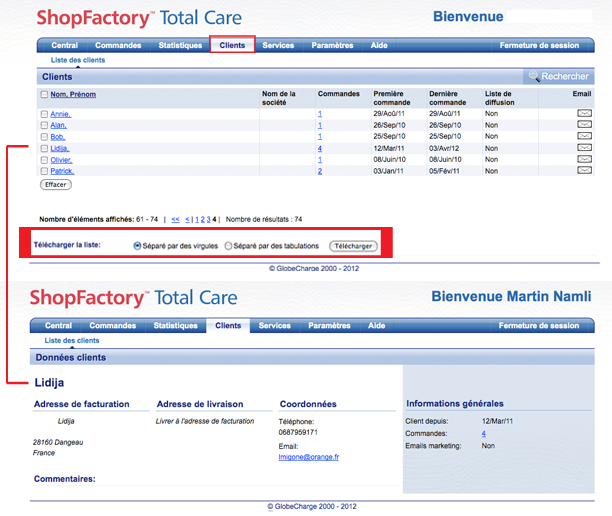Tick the checkbox next to Annie
This screenshot has height=516, width=612.
pyautogui.click(x=44, y=115)
